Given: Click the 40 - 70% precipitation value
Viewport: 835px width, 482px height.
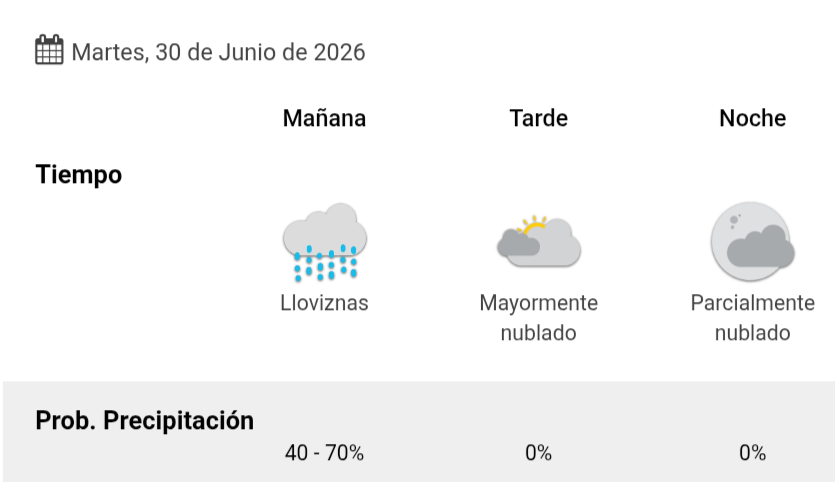Looking at the screenshot, I should pos(324,453).
